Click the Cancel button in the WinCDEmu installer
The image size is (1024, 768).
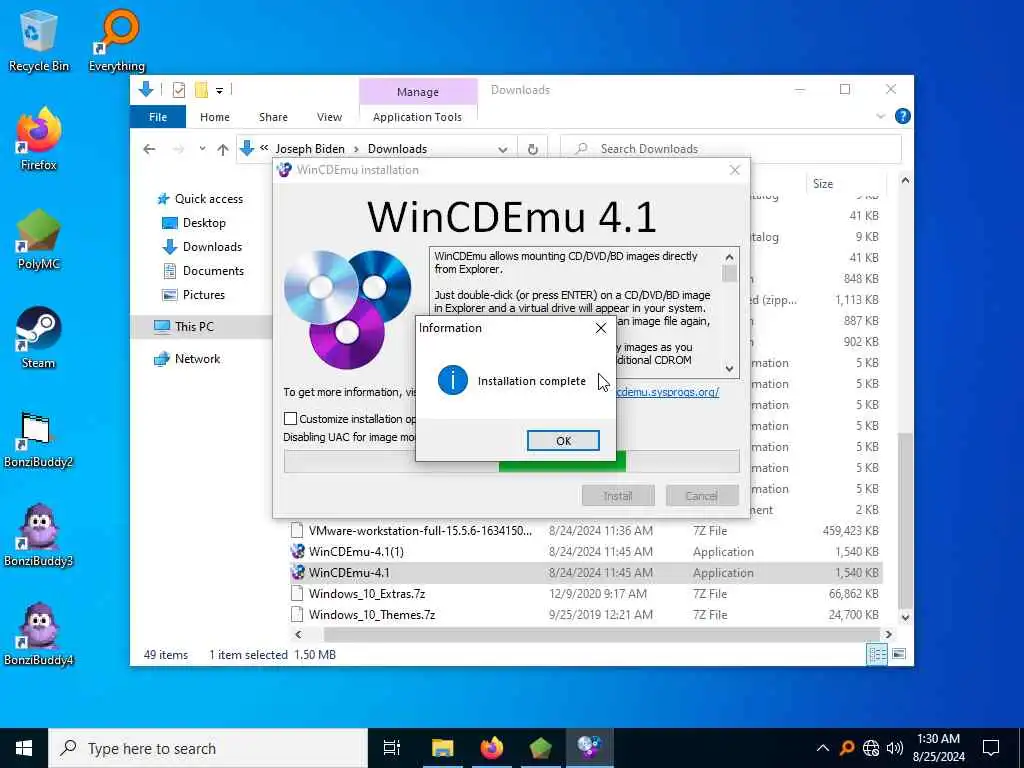click(x=702, y=496)
